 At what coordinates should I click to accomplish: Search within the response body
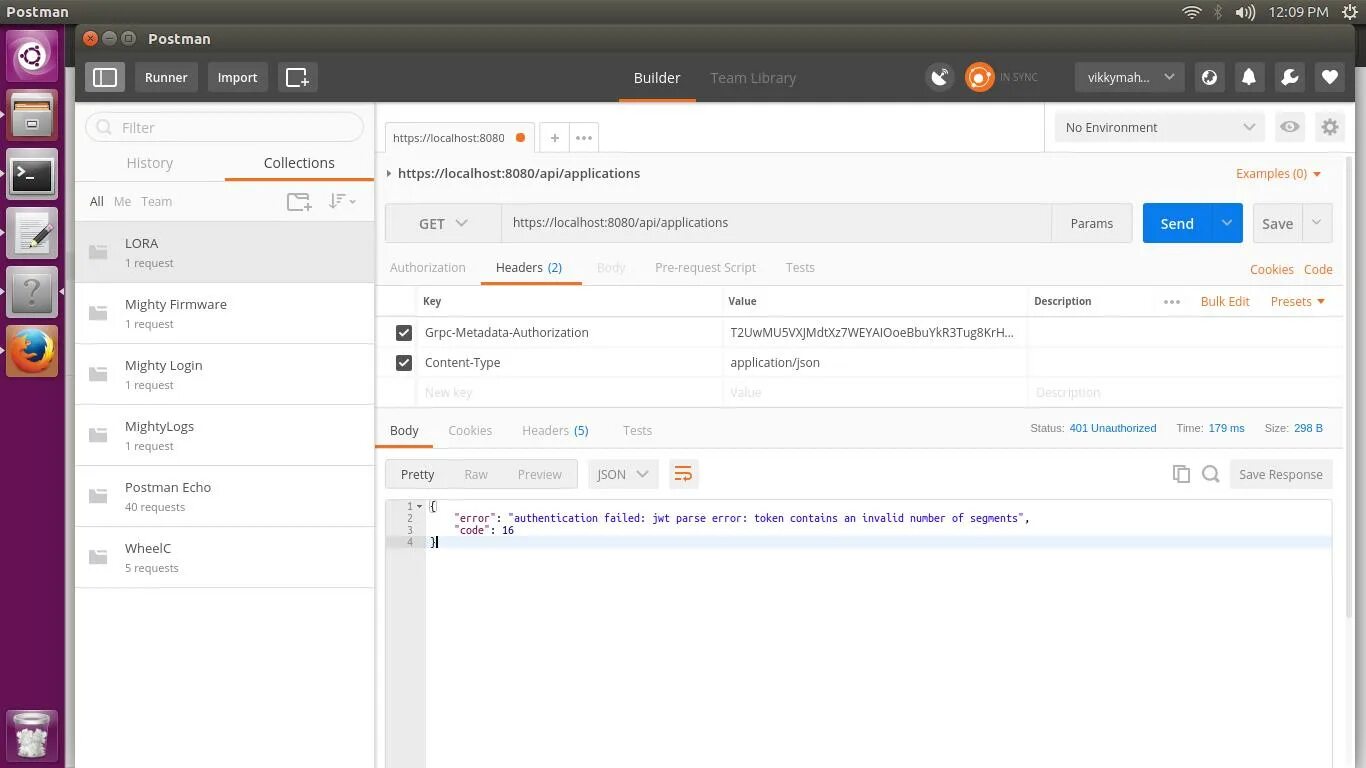[1210, 474]
